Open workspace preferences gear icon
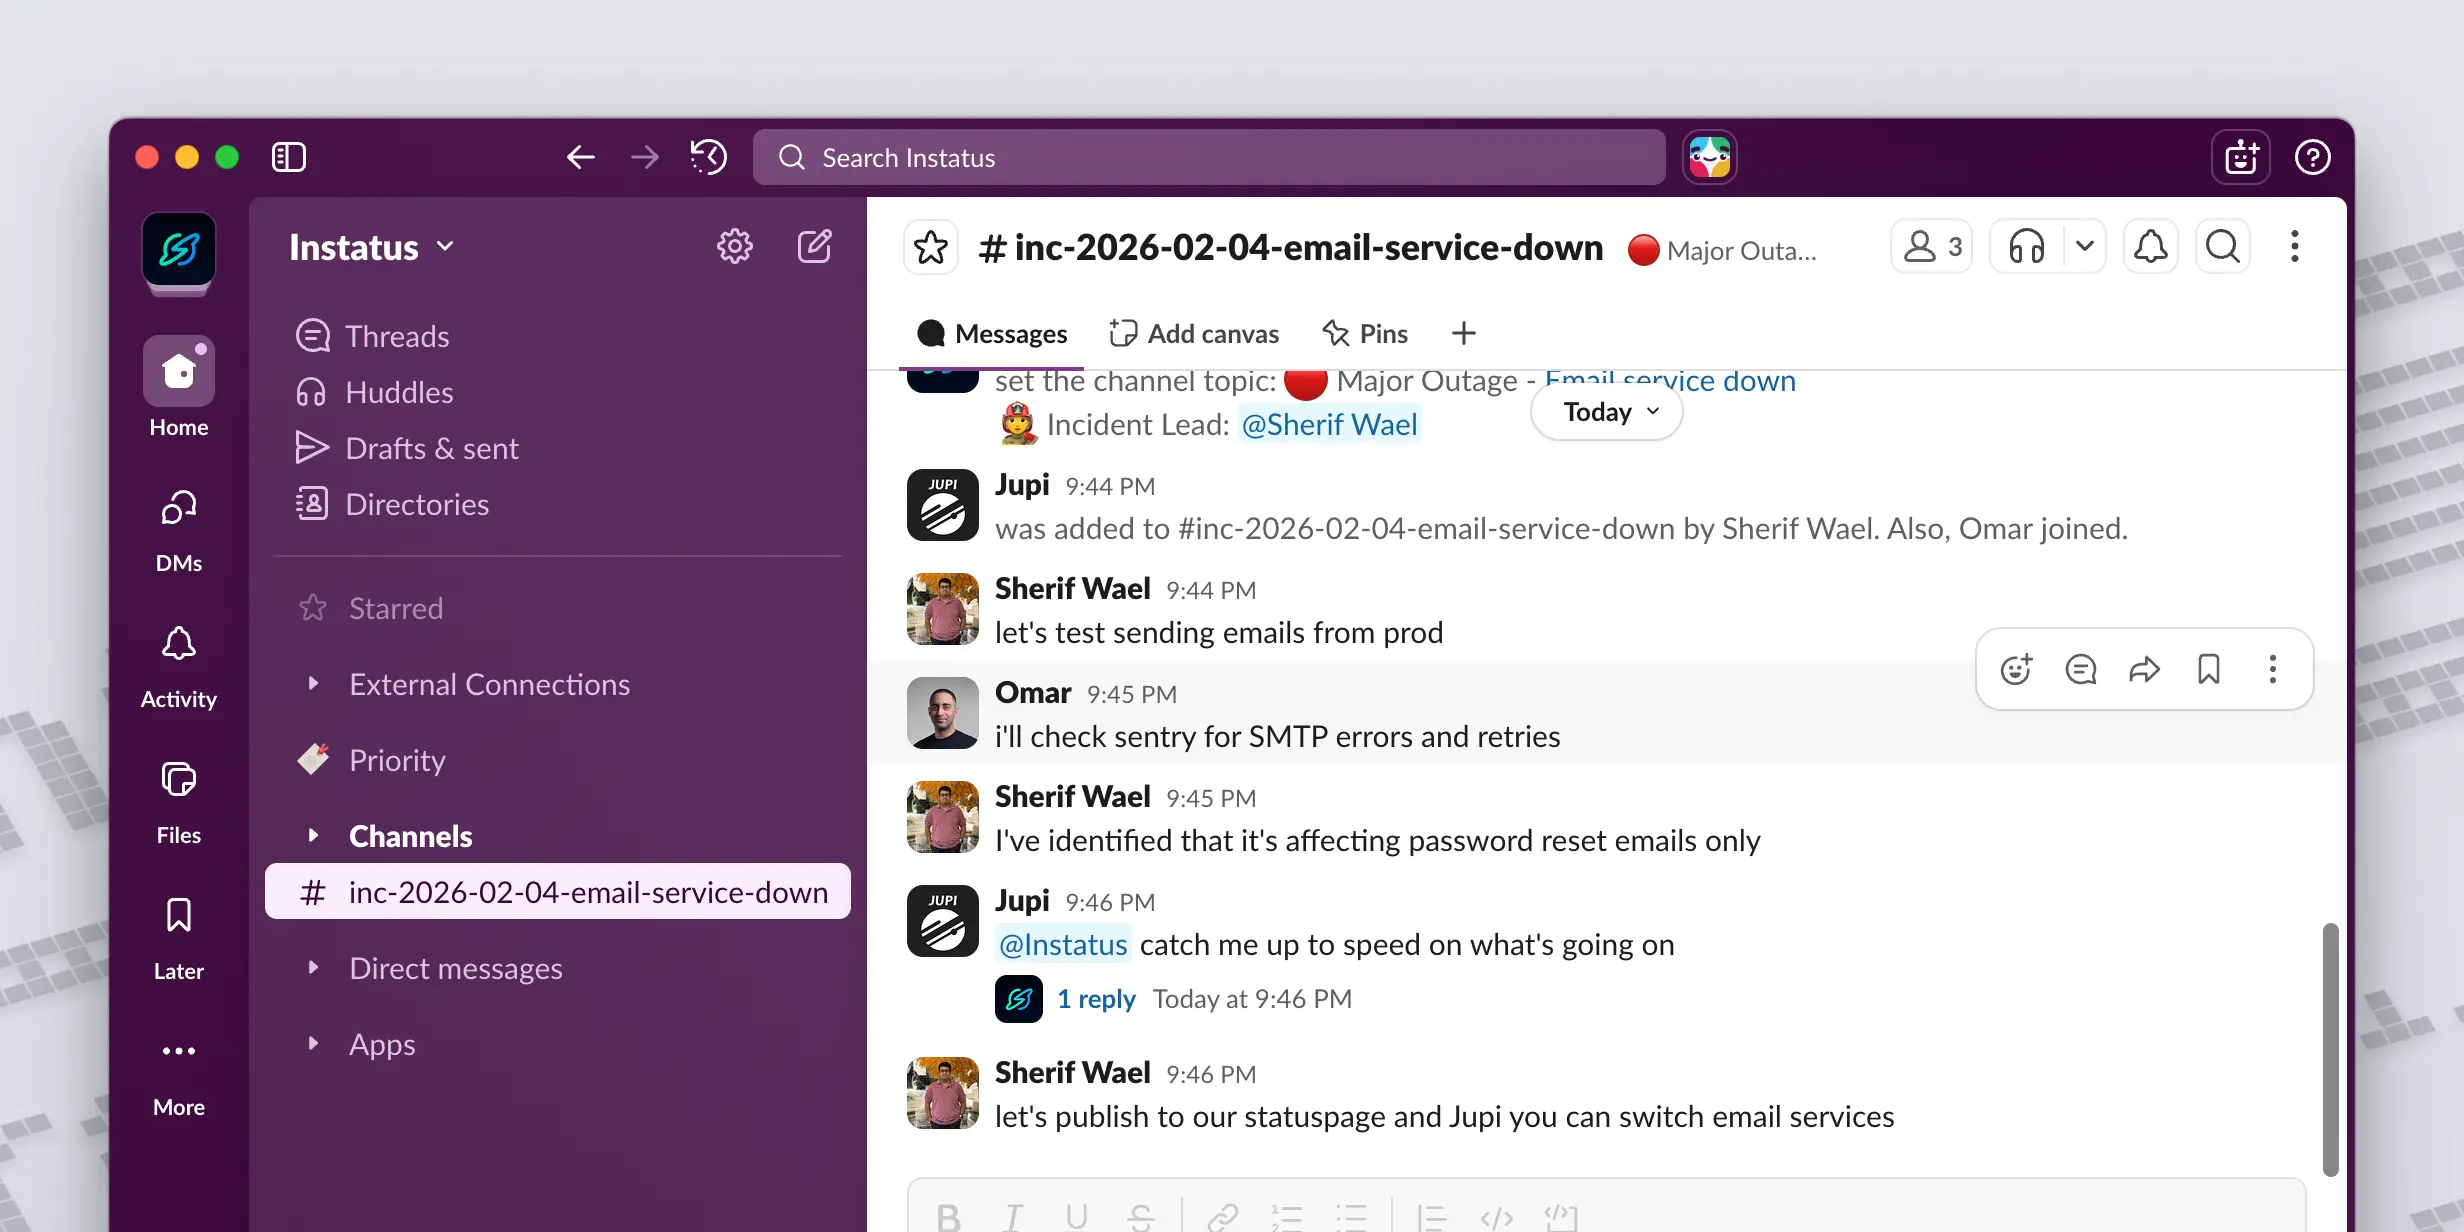 click(x=734, y=246)
